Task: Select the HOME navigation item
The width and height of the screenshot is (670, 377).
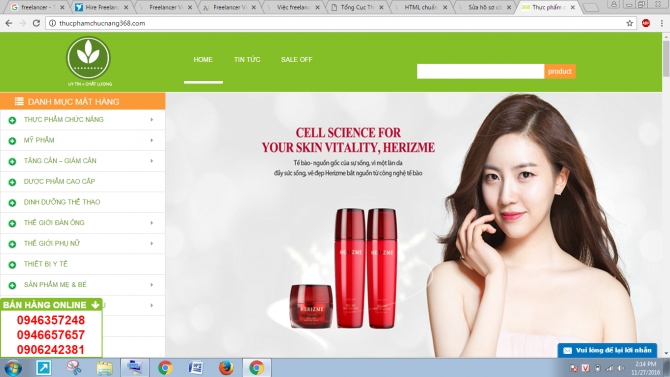Action: [203, 59]
